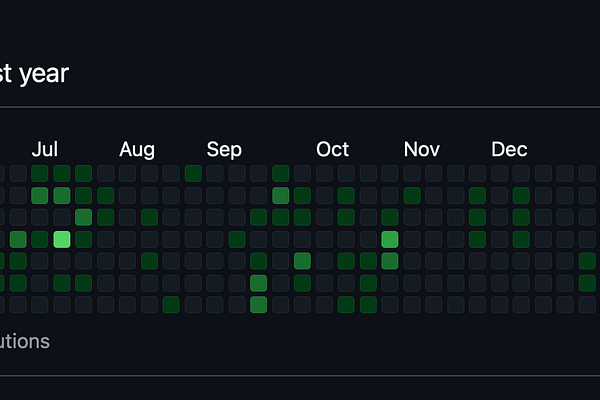Image resolution: width=600 pixels, height=400 pixels.
Task: Select the second-brightest green cell, just left of Nov
Action: [x=390, y=239]
